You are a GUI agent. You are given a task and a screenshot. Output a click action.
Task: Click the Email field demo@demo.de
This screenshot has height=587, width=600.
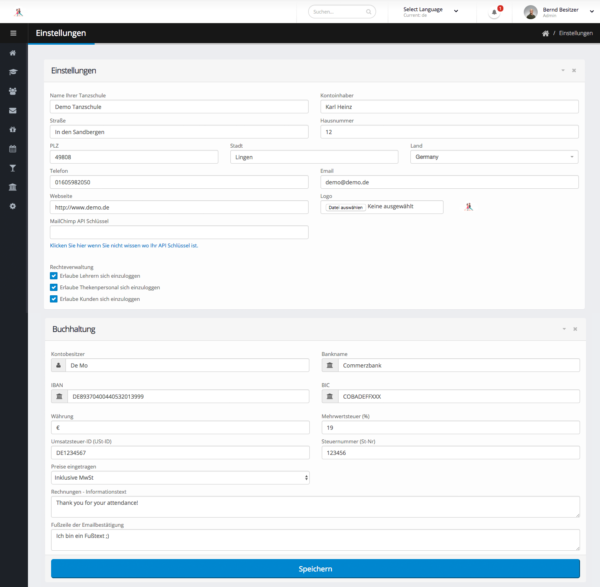(449, 182)
